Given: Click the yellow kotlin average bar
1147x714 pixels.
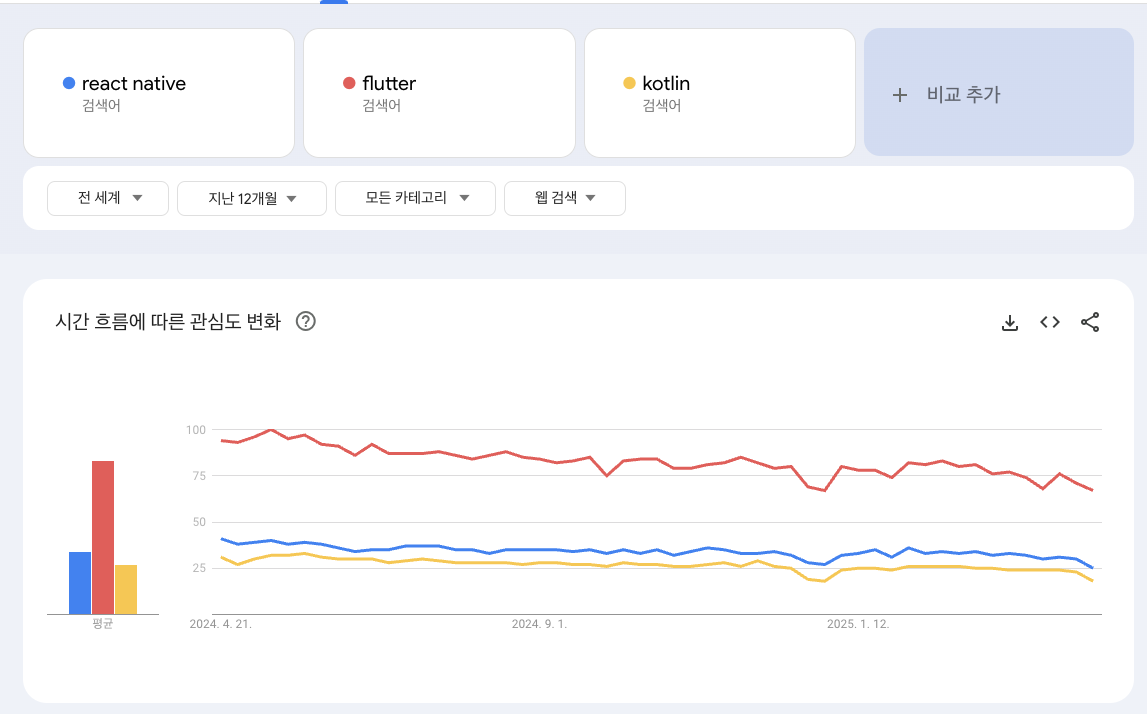Looking at the screenshot, I should click(x=126, y=589).
